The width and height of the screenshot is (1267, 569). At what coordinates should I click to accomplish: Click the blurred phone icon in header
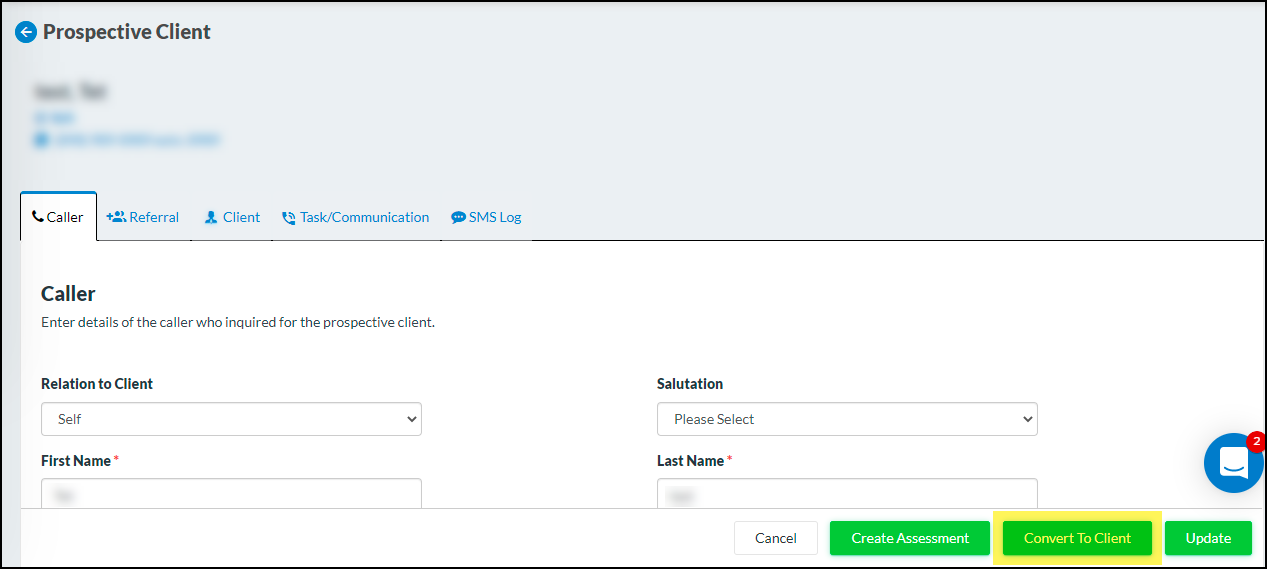pyautogui.click(x=41, y=140)
